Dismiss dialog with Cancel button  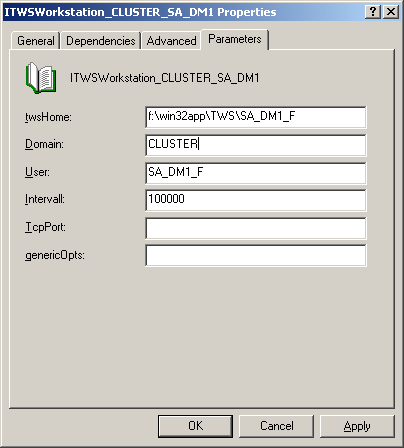pyautogui.click(x=277, y=426)
